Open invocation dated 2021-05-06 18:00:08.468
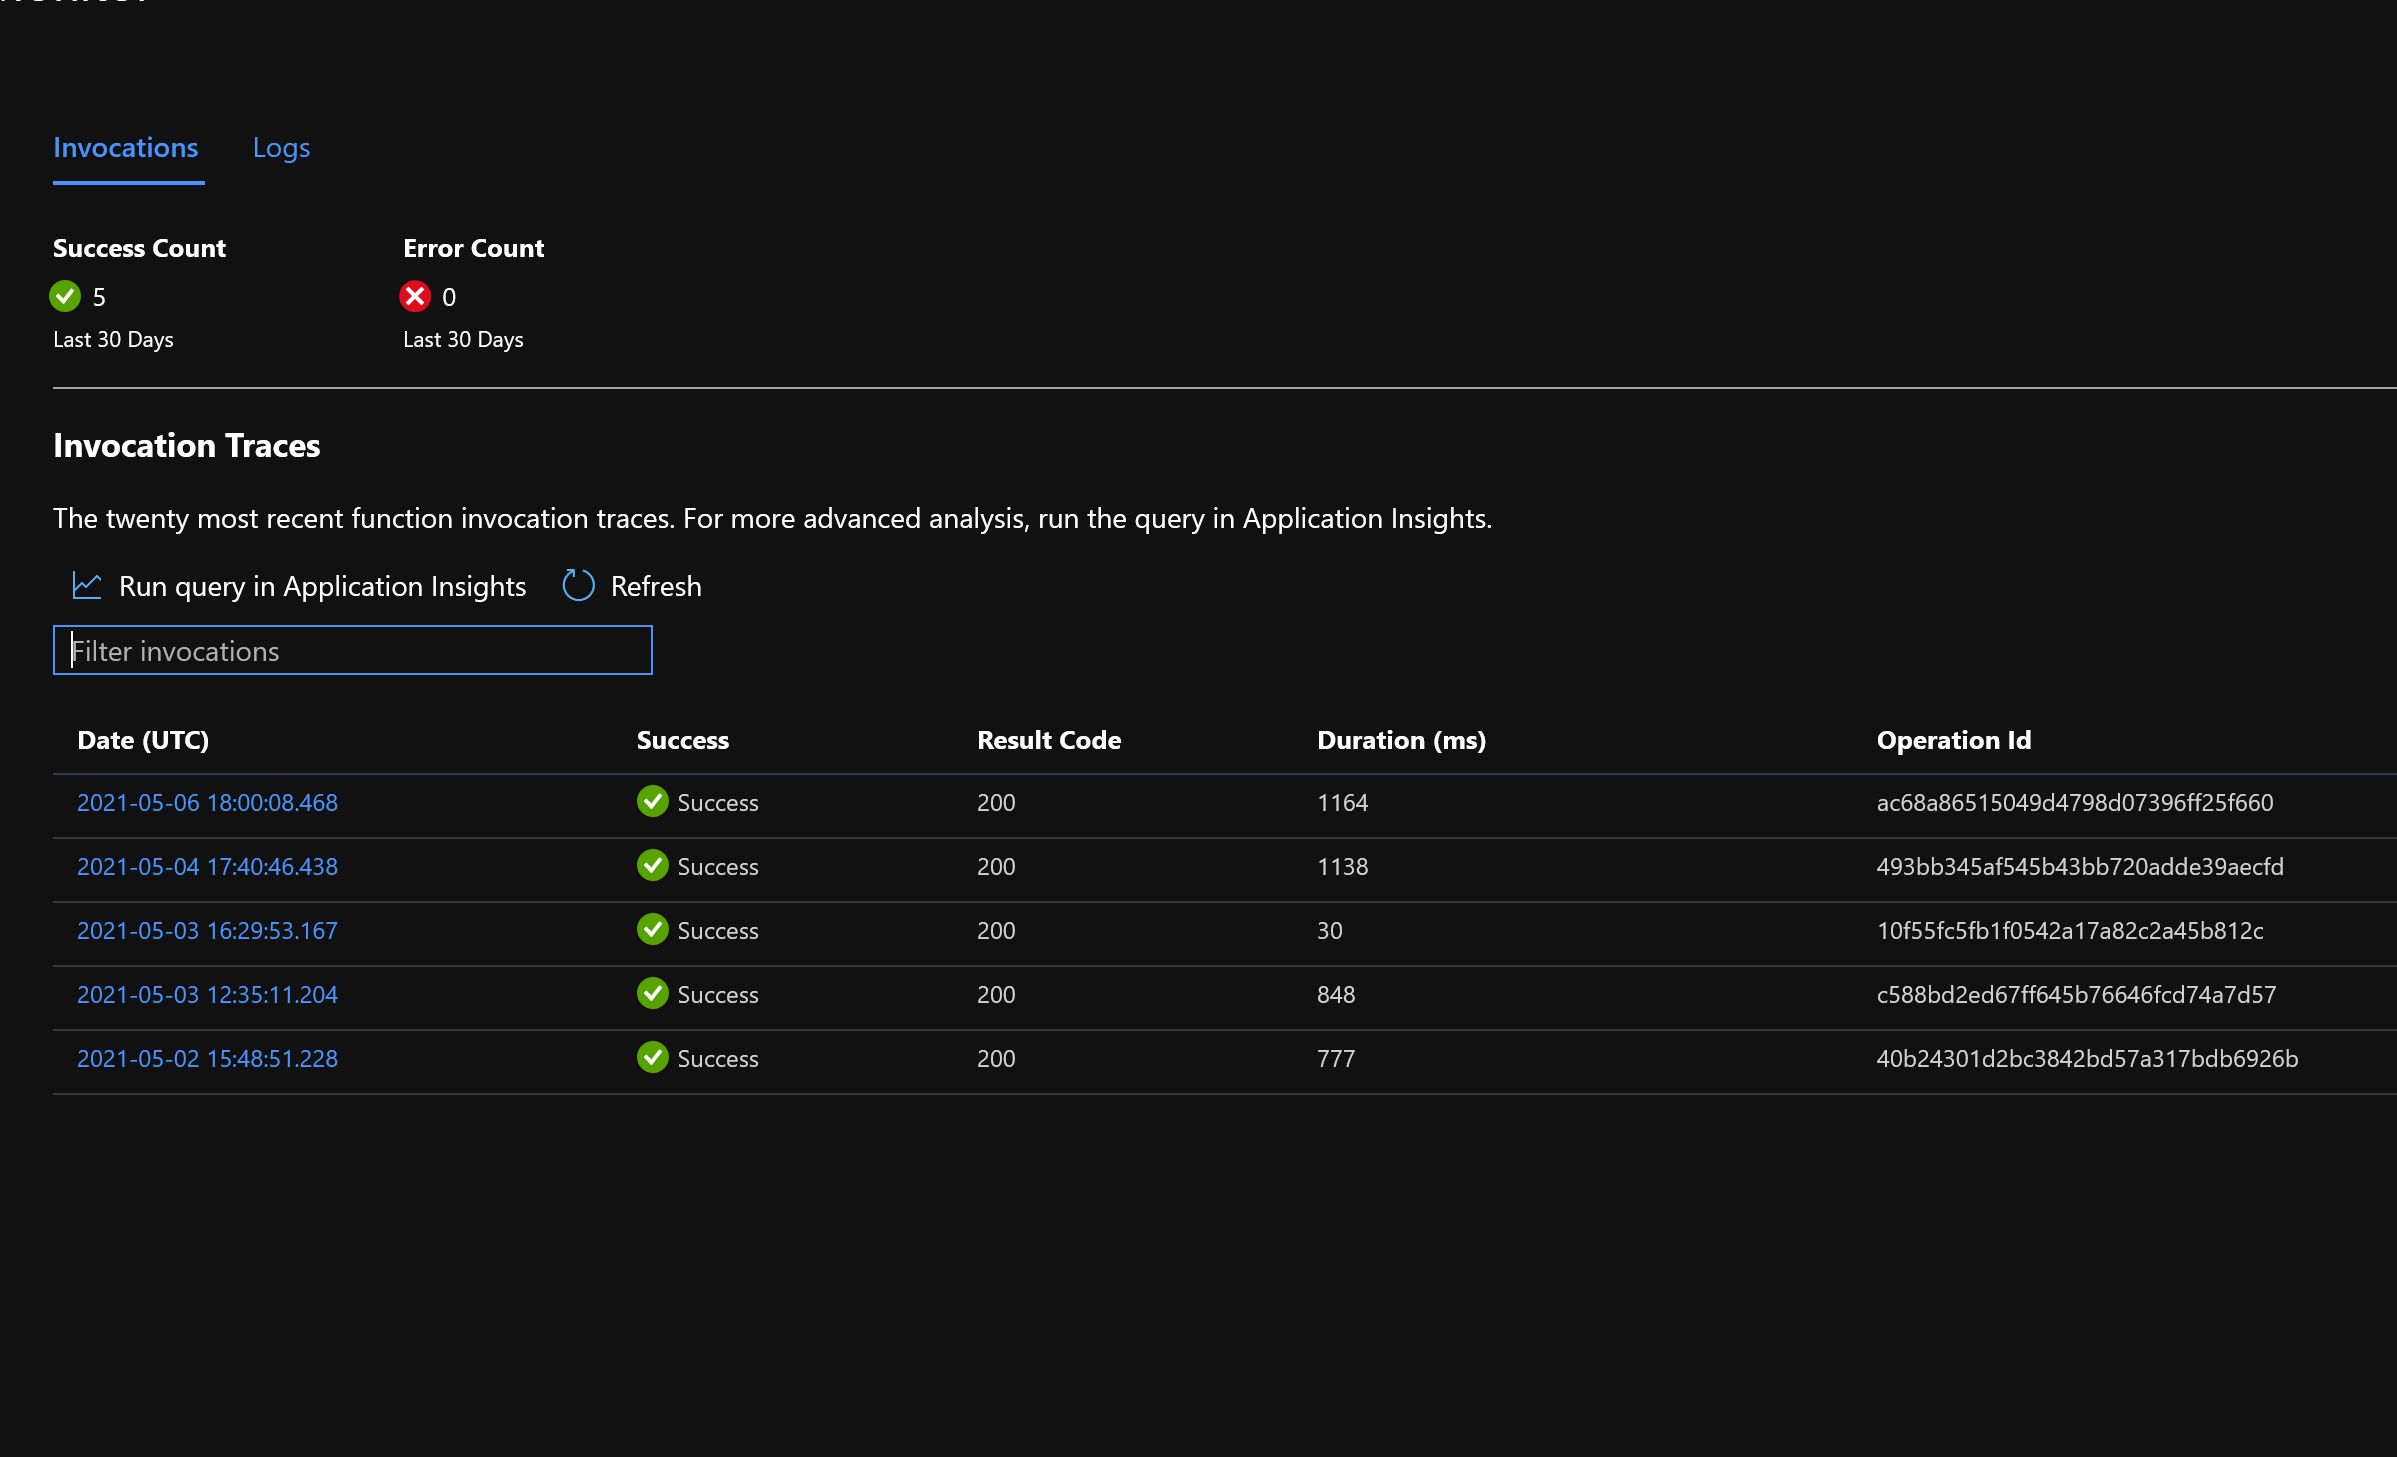 pyautogui.click(x=207, y=803)
